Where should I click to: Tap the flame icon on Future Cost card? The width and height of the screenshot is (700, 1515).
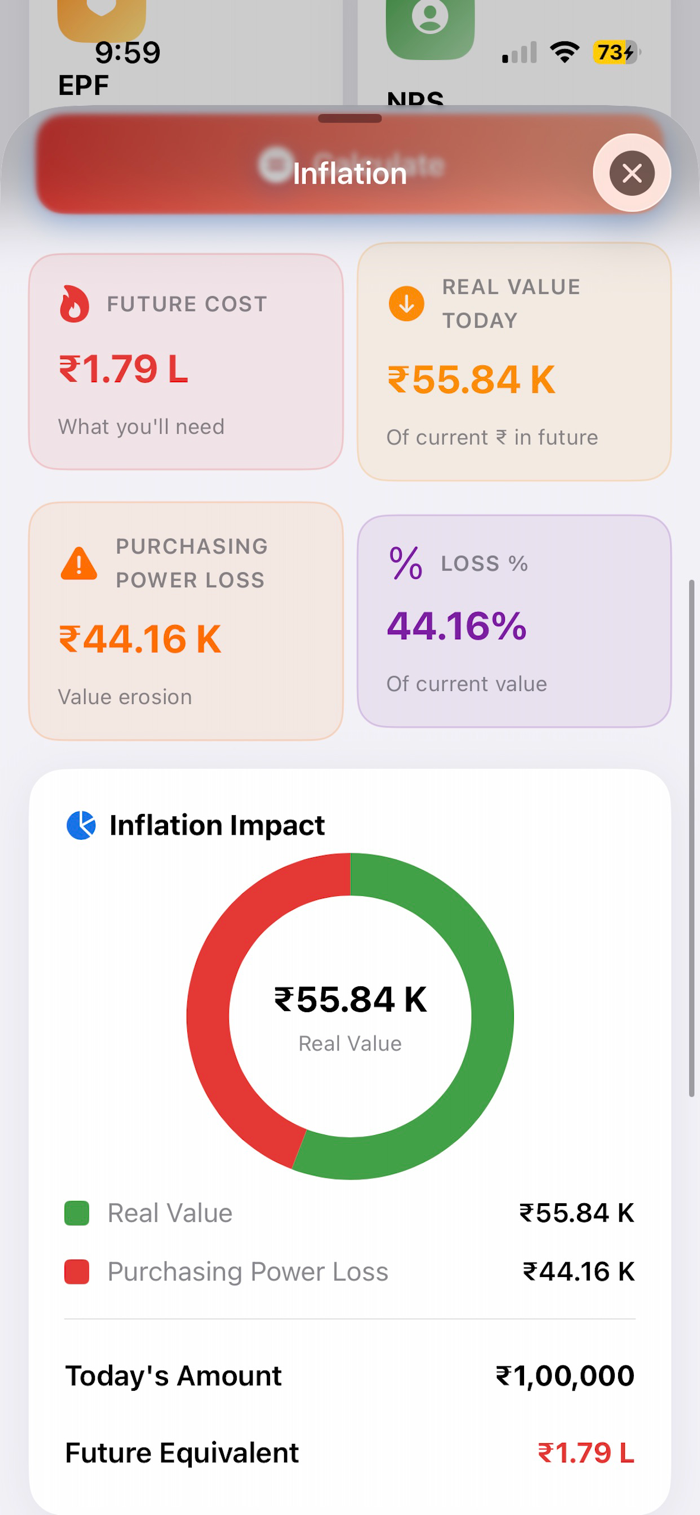pyautogui.click(x=74, y=304)
